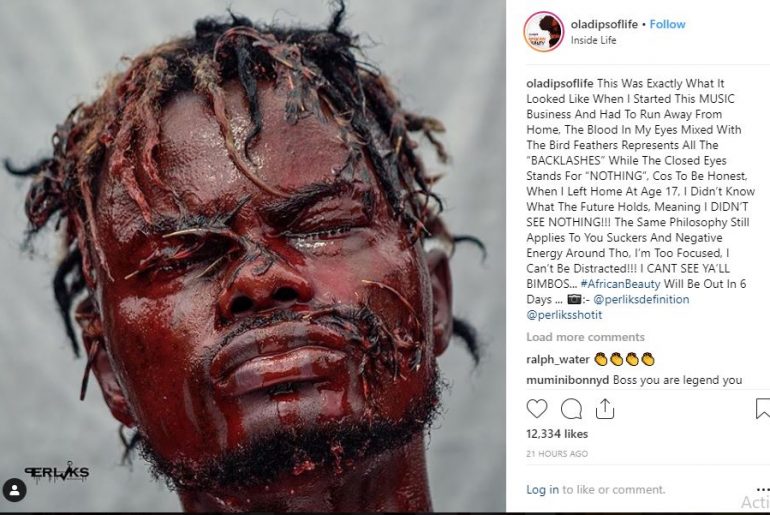This screenshot has height=515, width=770.
Task: Open commenter muminibonnyd's profile
Action: (x=568, y=380)
